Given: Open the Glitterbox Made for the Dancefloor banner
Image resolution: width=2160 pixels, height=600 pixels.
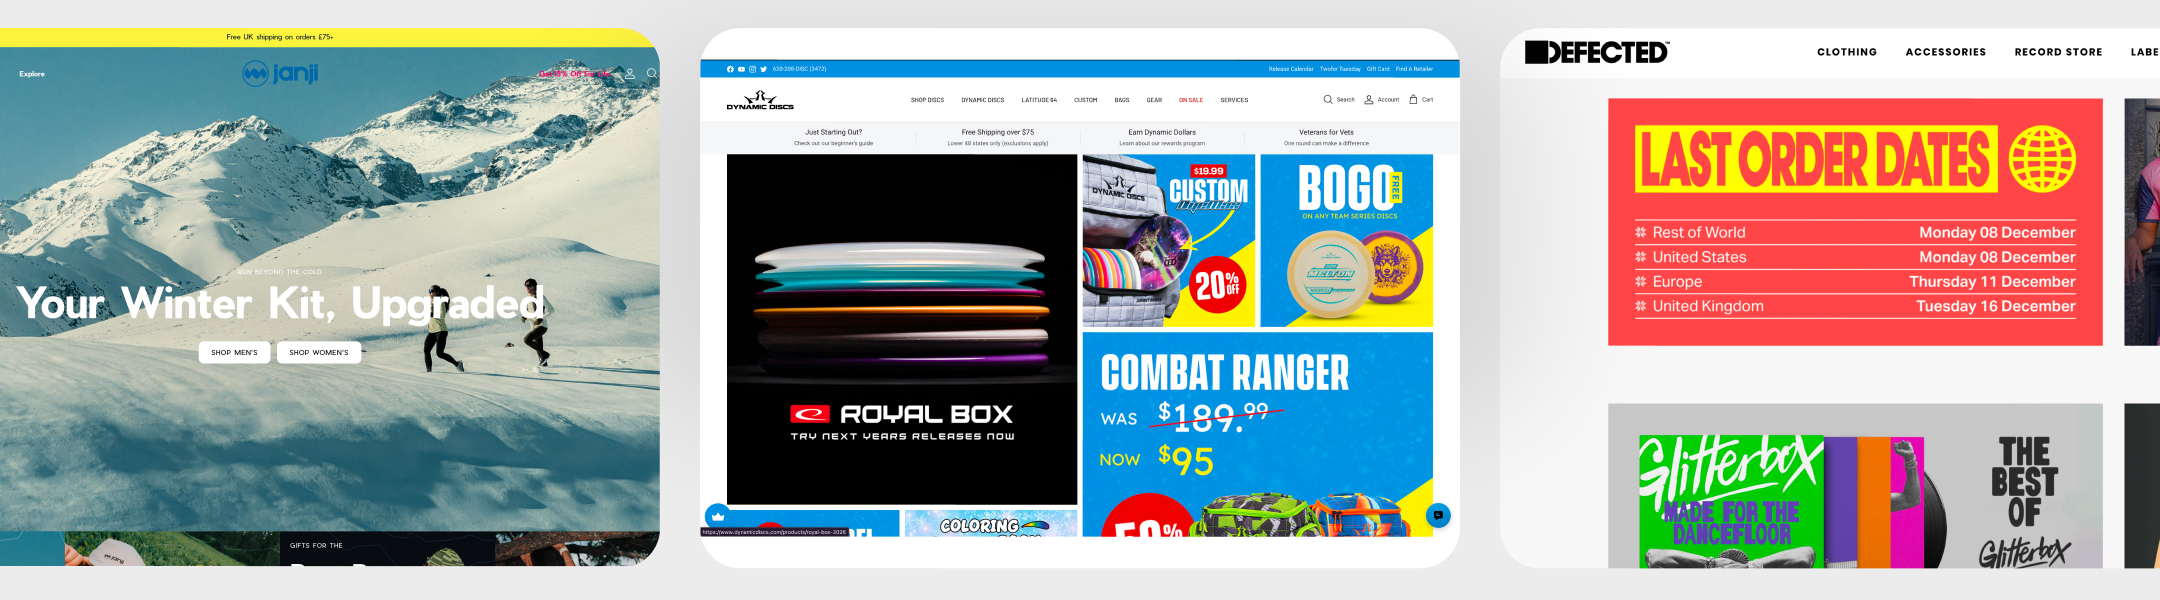Looking at the screenshot, I should 1855,486.
